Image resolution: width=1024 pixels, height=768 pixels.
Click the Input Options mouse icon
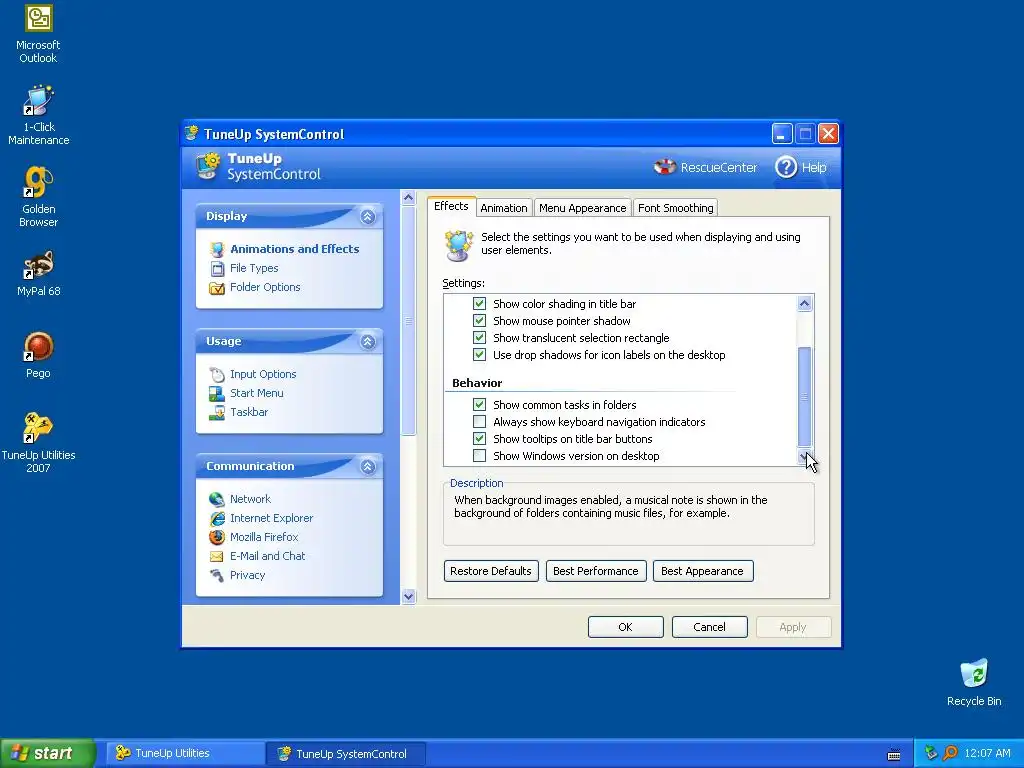217,374
